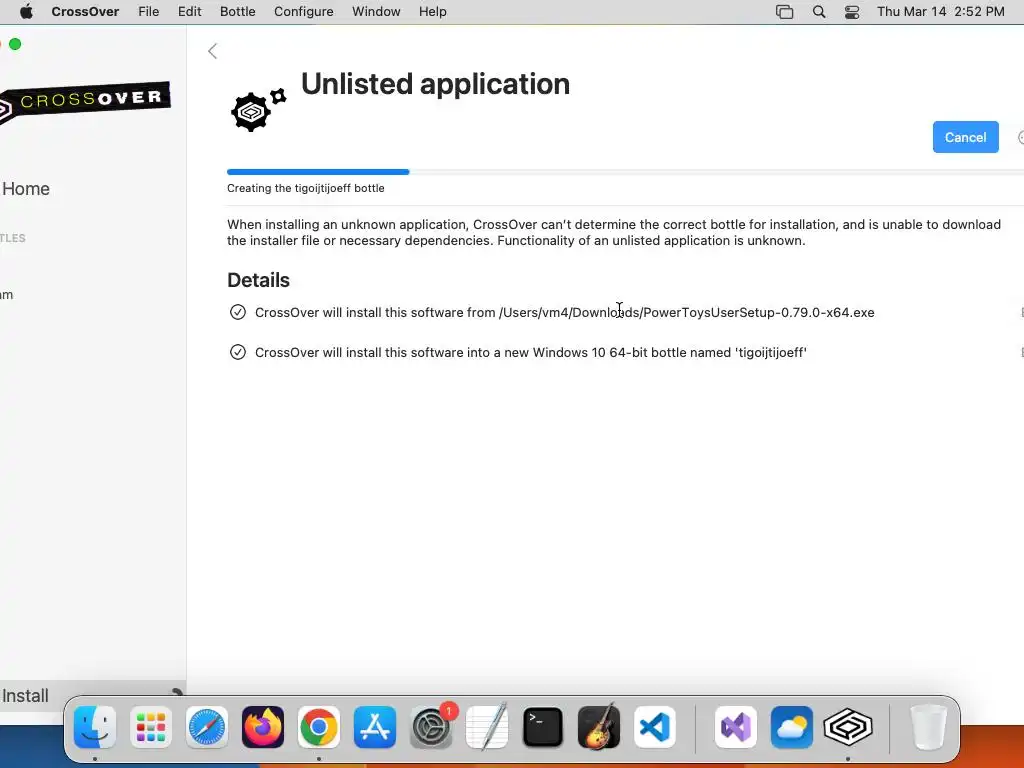Image resolution: width=1024 pixels, height=768 pixels.
Task: Open Firefox from the dock
Action: [263, 727]
